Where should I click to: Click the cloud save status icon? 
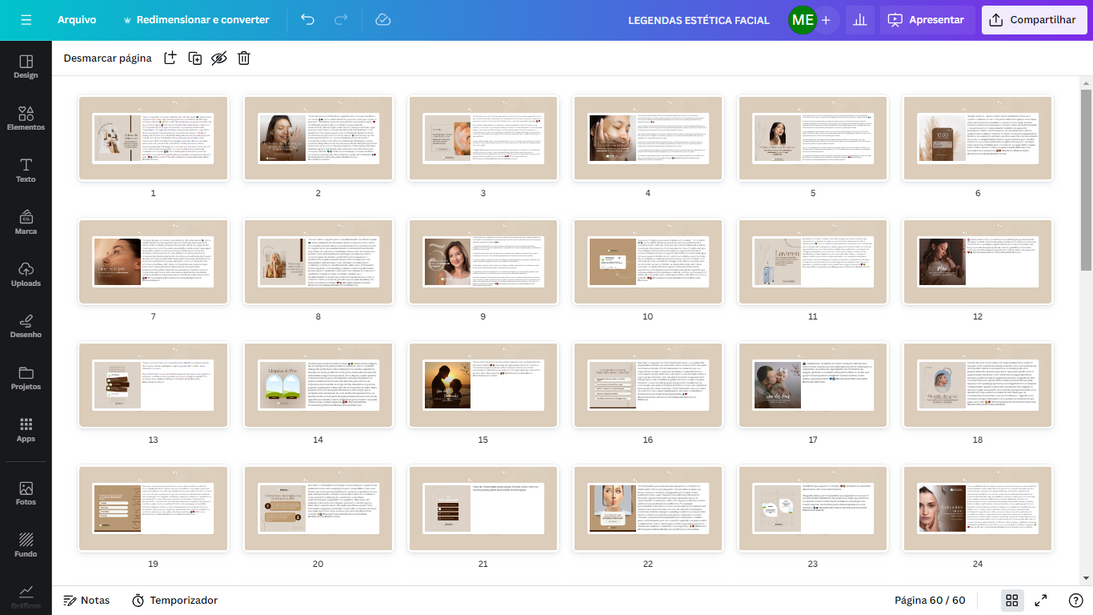383,20
